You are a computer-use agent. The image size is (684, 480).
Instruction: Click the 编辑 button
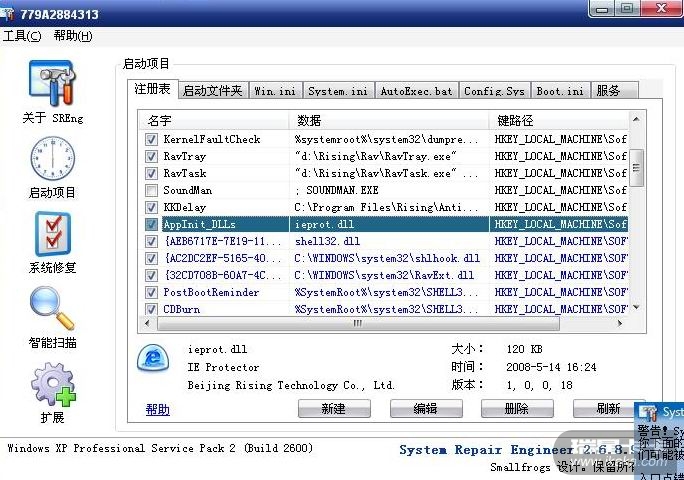[426, 409]
